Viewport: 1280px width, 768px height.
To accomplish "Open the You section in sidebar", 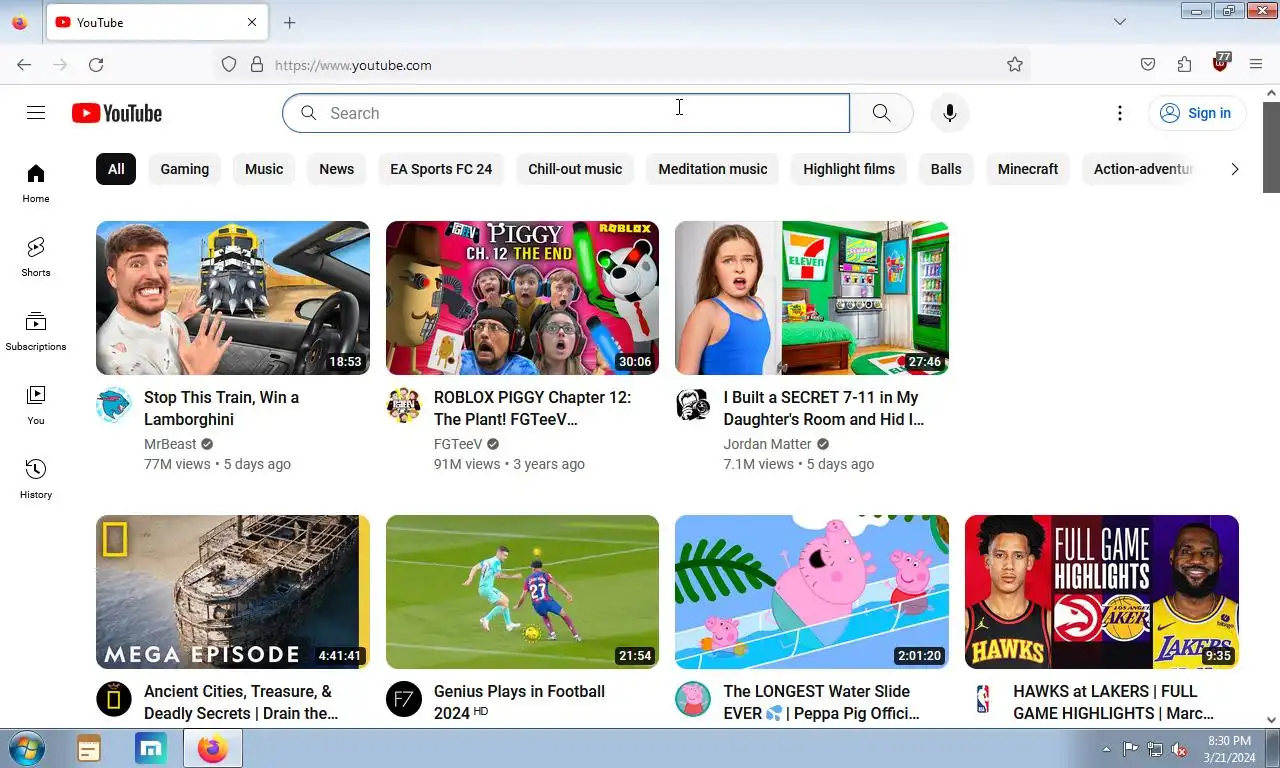I will coord(36,405).
